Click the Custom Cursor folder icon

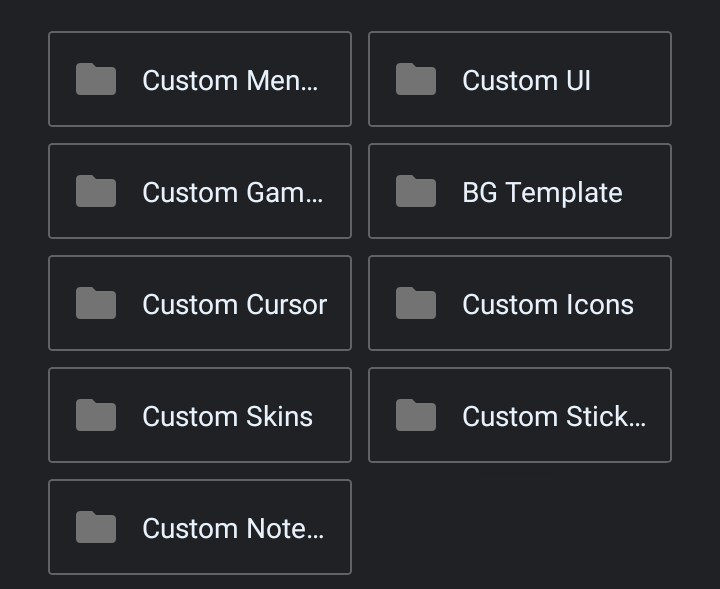coord(96,304)
